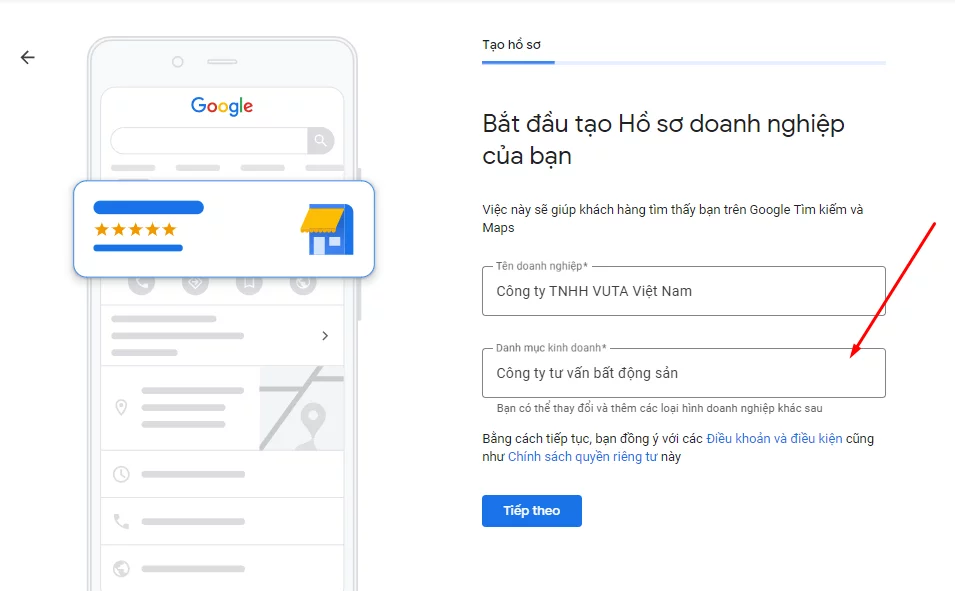Click the progress bar under Tạo hồ sơ
Image resolution: width=955 pixels, height=591 pixels.
tap(683, 62)
